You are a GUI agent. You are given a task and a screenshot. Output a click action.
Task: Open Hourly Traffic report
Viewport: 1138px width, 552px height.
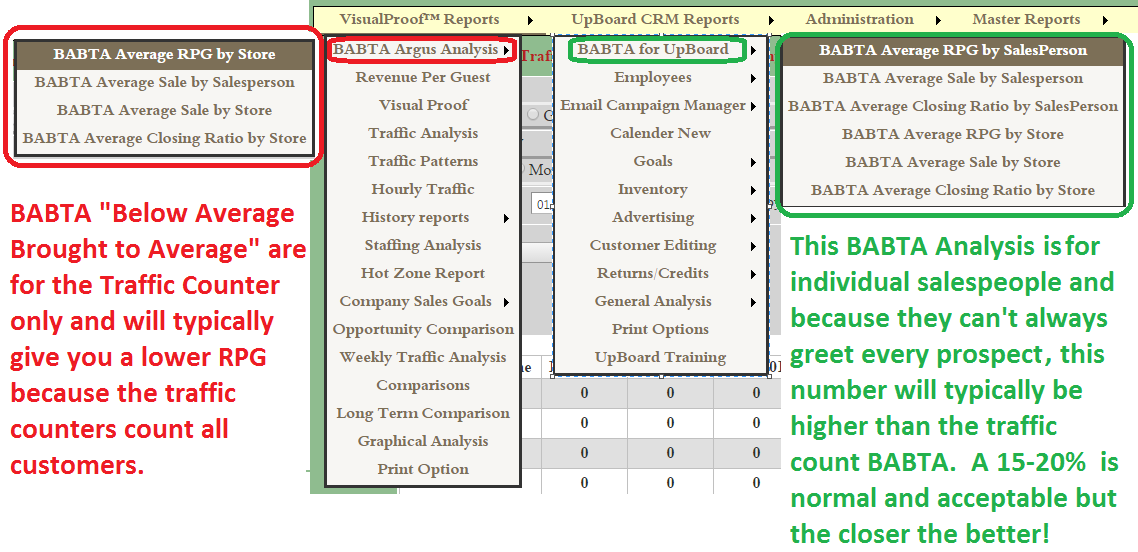click(422, 189)
